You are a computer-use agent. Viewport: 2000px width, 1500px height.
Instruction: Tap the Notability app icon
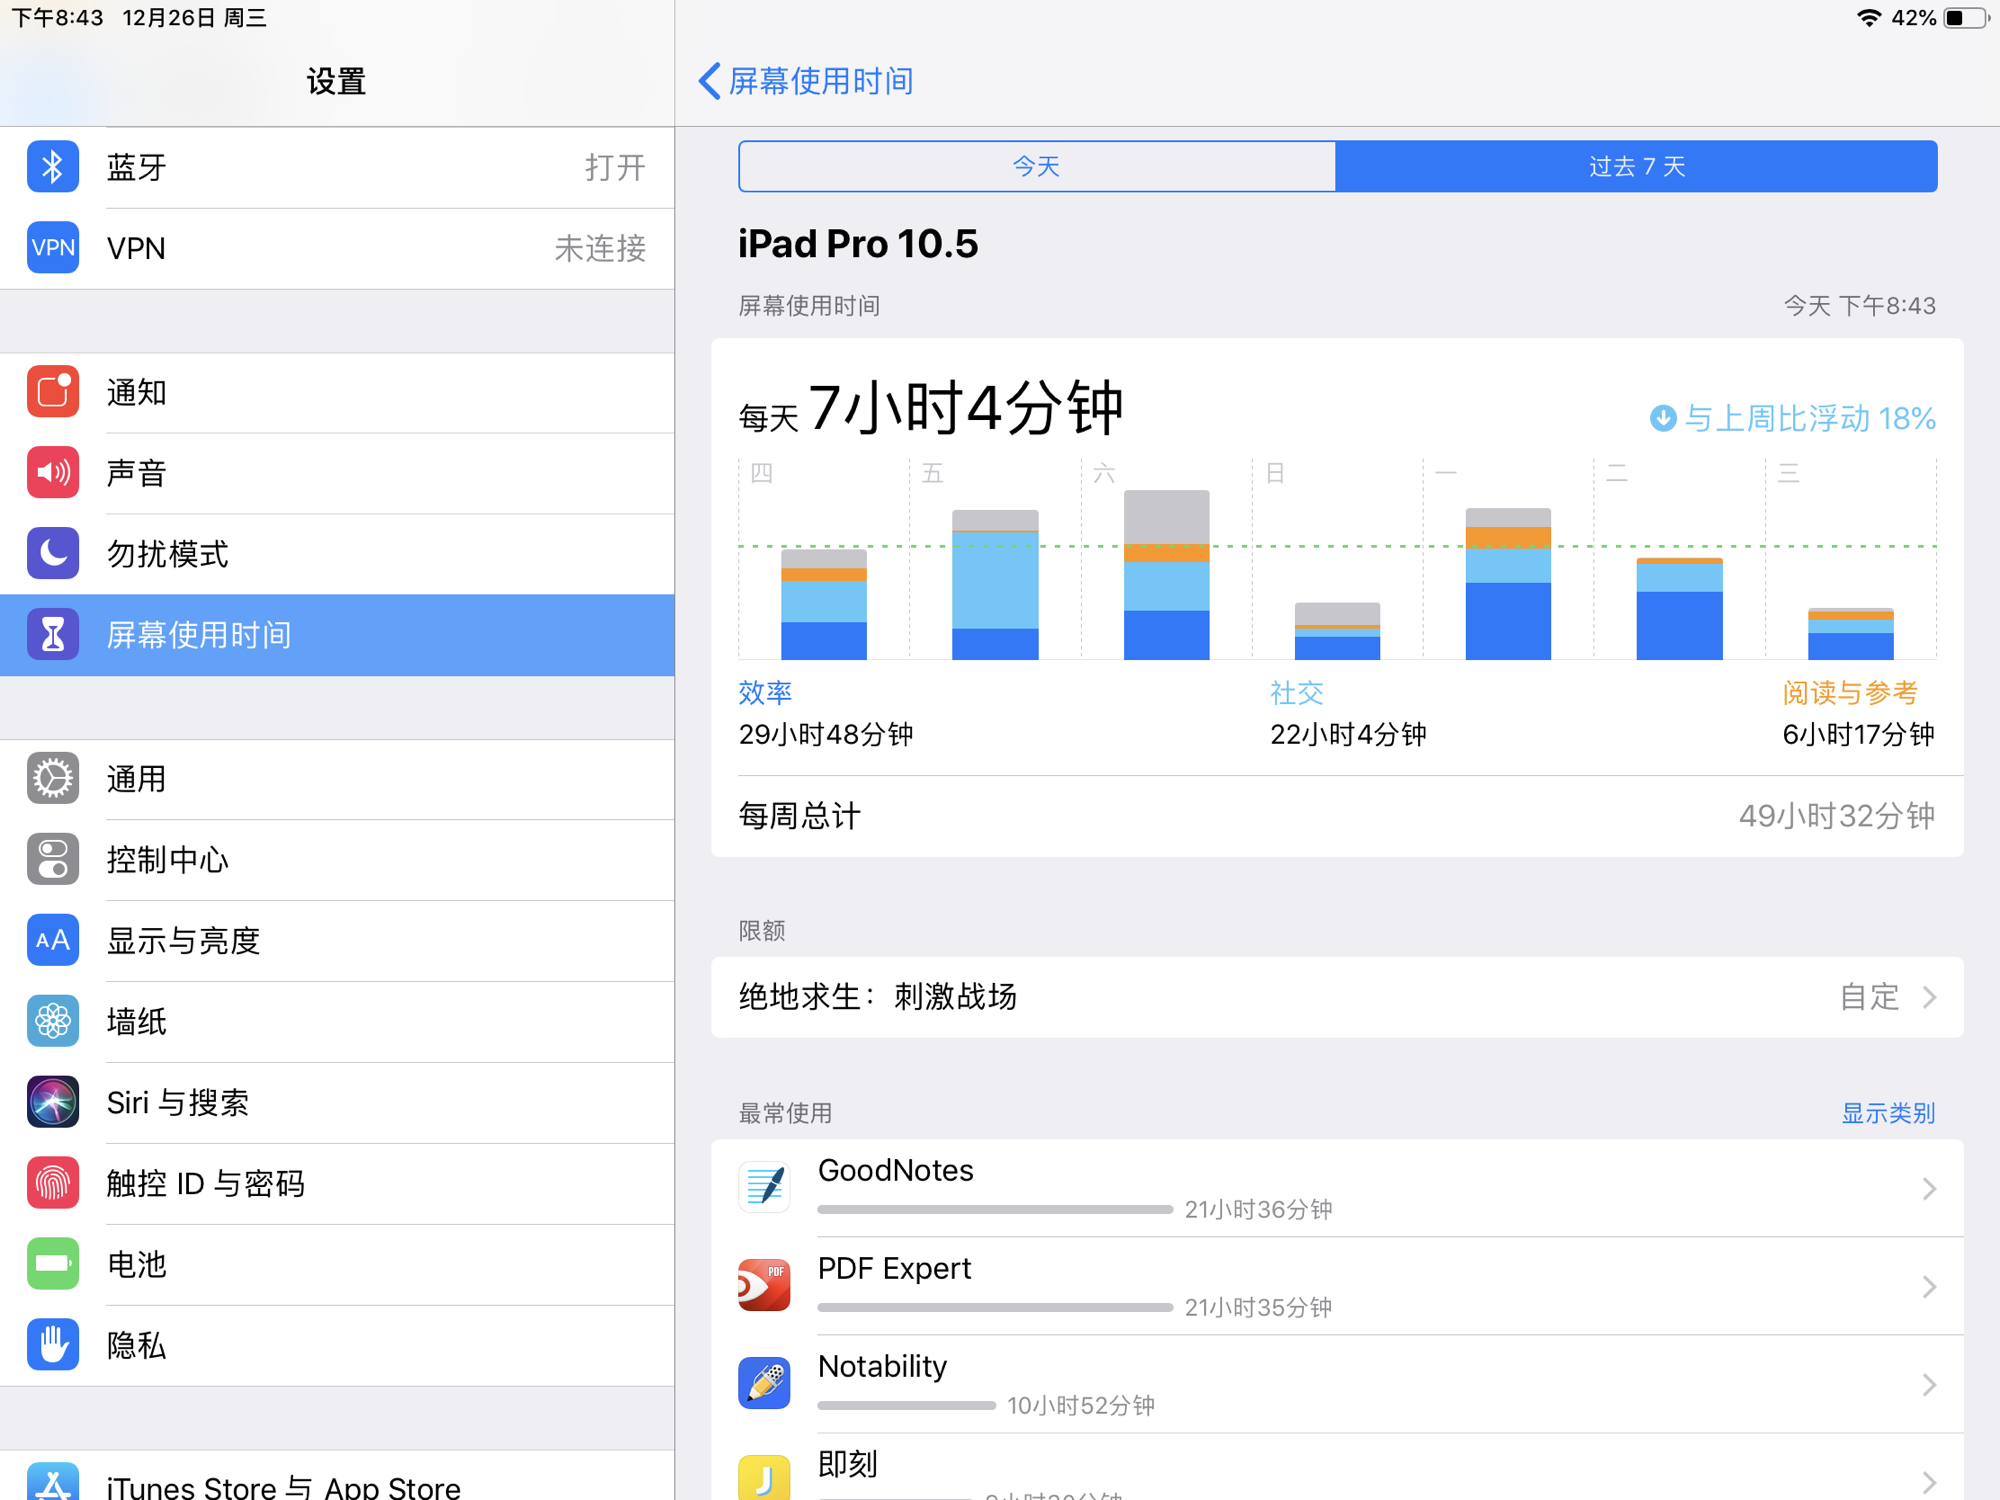(764, 1383)
